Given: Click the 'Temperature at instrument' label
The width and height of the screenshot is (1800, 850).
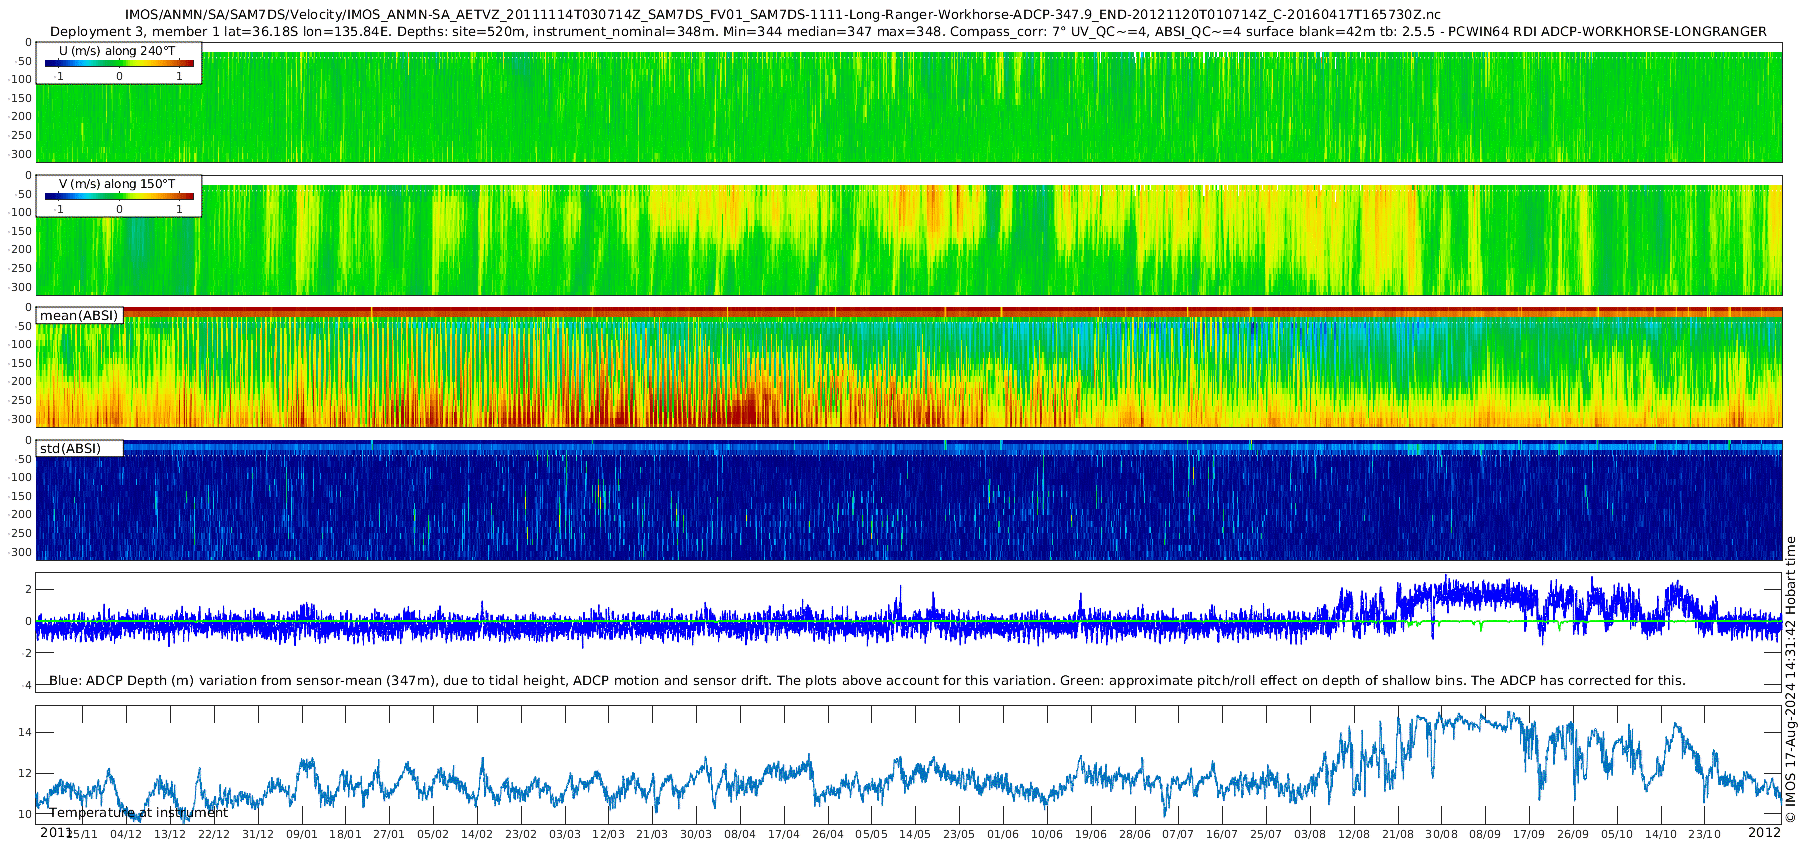Looking at the screenshot, I should [138, 813].
